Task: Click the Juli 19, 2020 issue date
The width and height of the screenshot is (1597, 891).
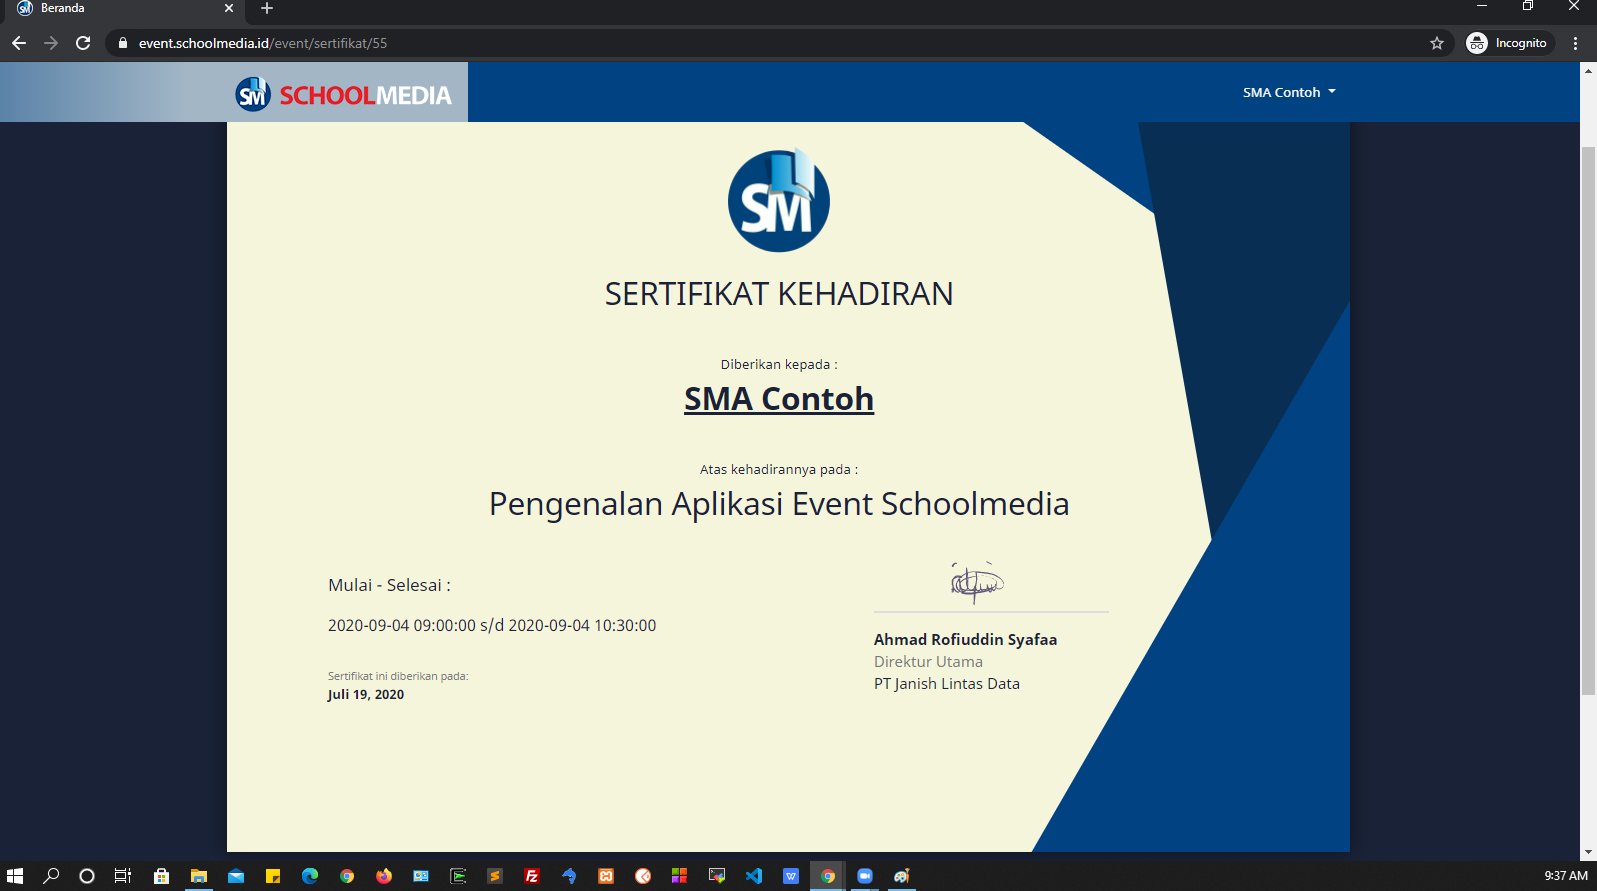Action: point(366,694)
